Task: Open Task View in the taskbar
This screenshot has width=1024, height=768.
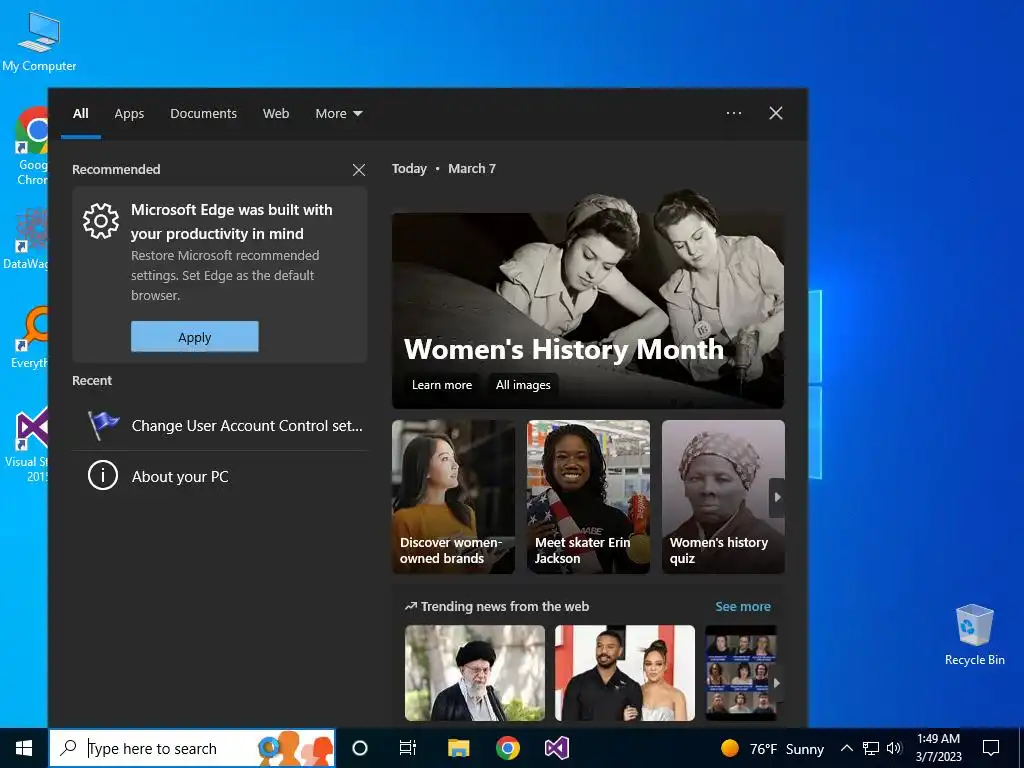Action: click(x=408, y=748)
